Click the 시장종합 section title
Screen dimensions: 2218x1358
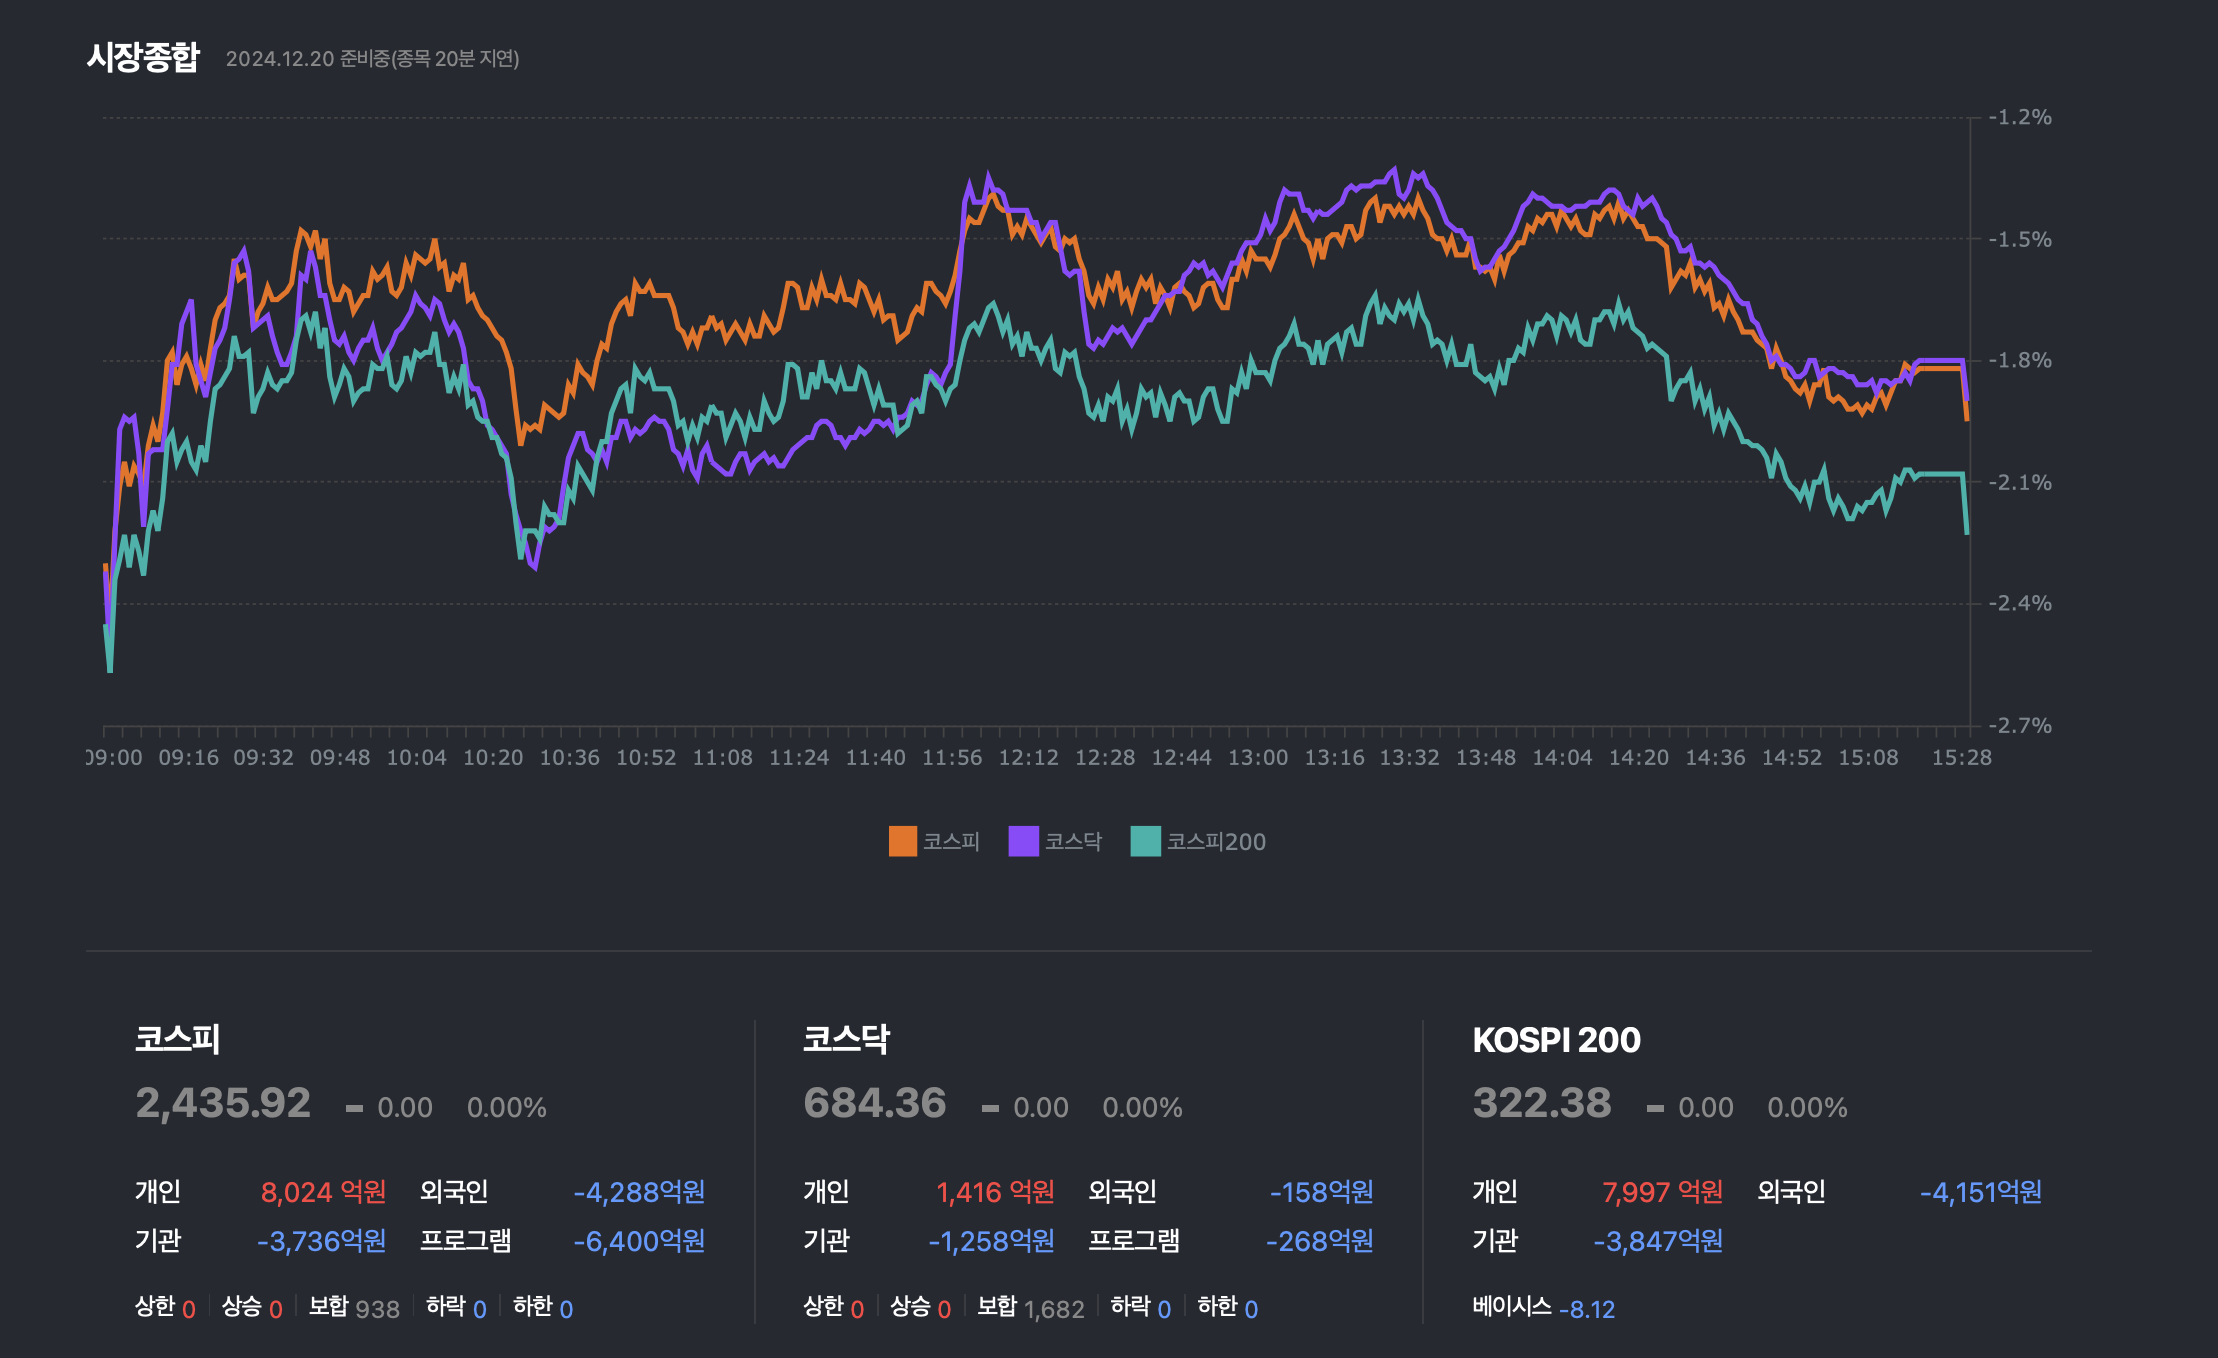143,57
